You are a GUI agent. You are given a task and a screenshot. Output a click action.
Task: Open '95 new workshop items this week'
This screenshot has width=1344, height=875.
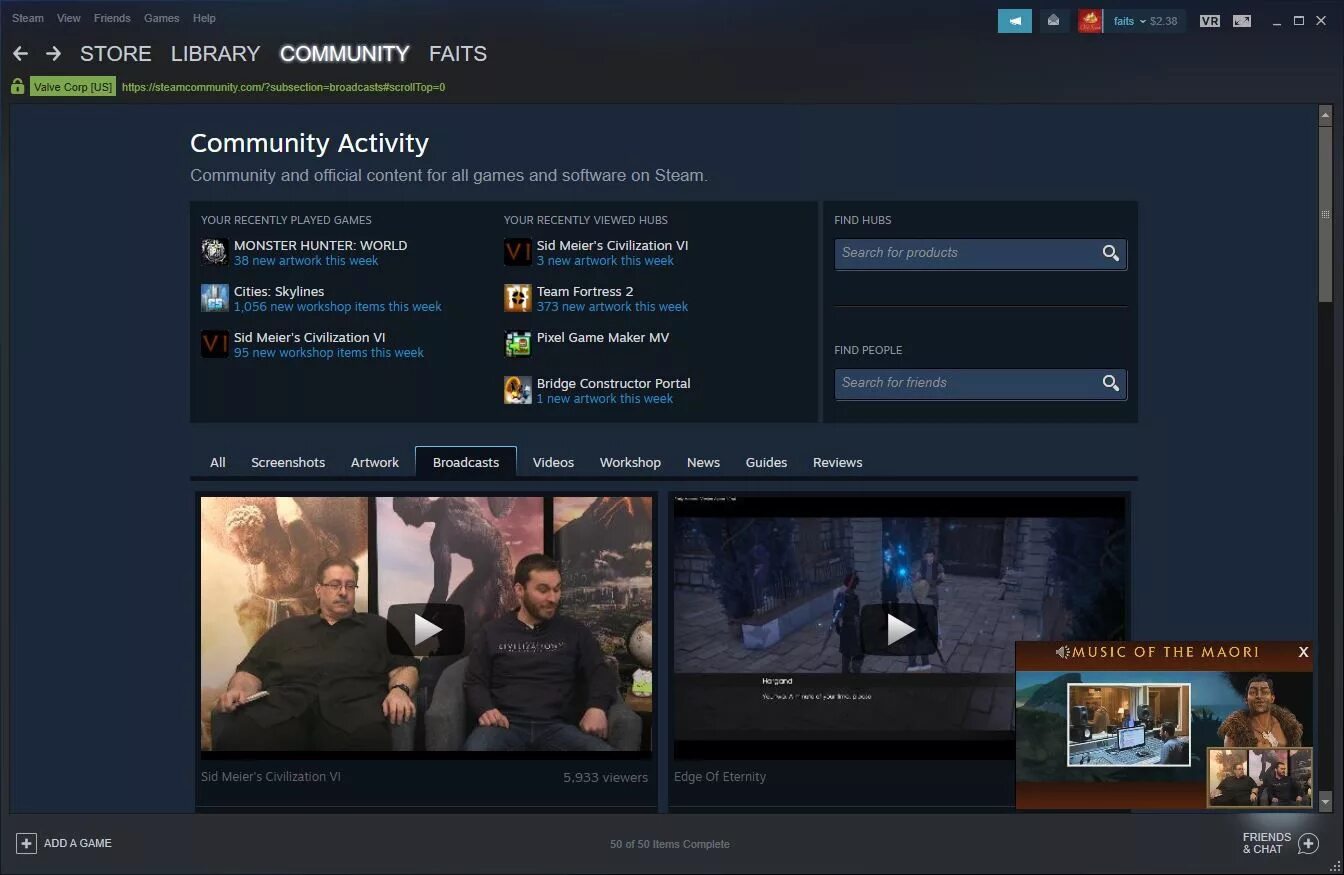click(x=329, y=353)
